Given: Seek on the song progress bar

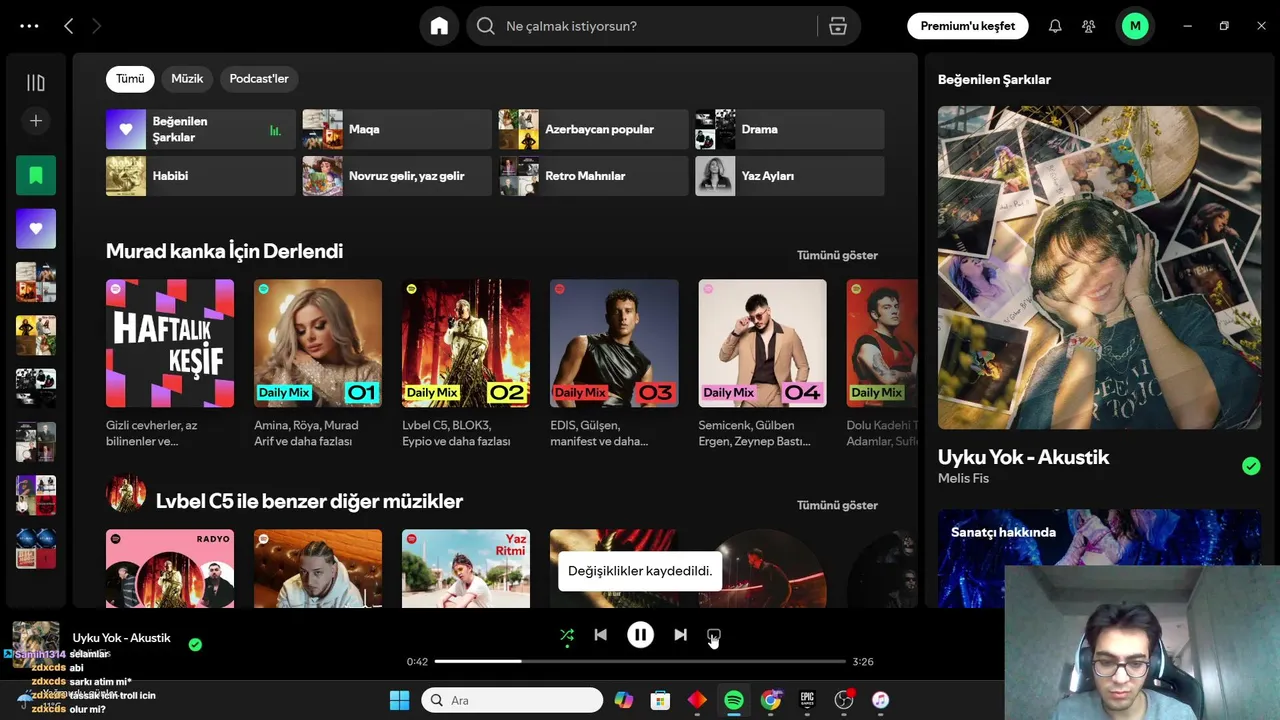Looking at the screenshot, I should pyautogui.click(x=640, y=661).
